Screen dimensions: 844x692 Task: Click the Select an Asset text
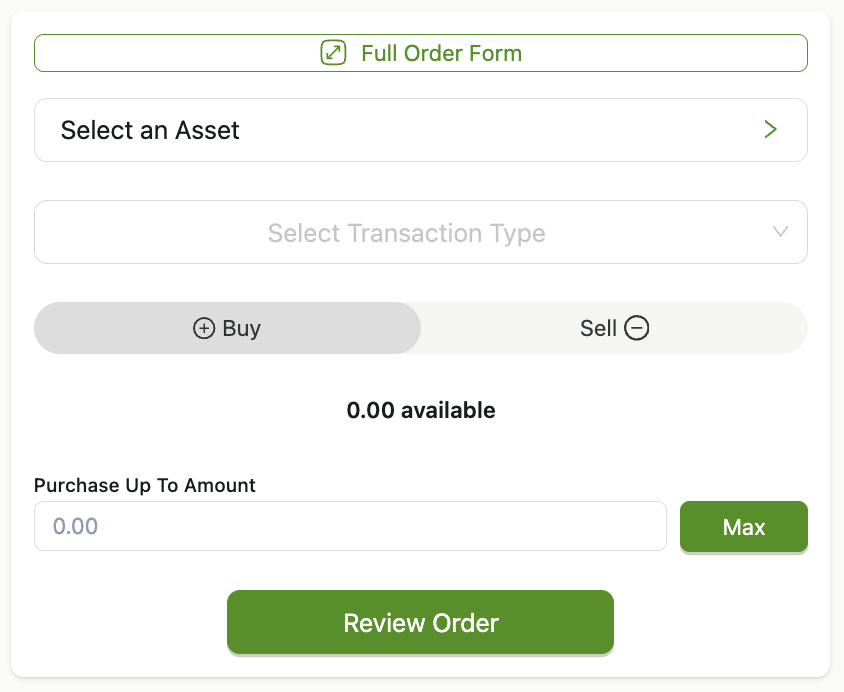(x=150, y=130)
